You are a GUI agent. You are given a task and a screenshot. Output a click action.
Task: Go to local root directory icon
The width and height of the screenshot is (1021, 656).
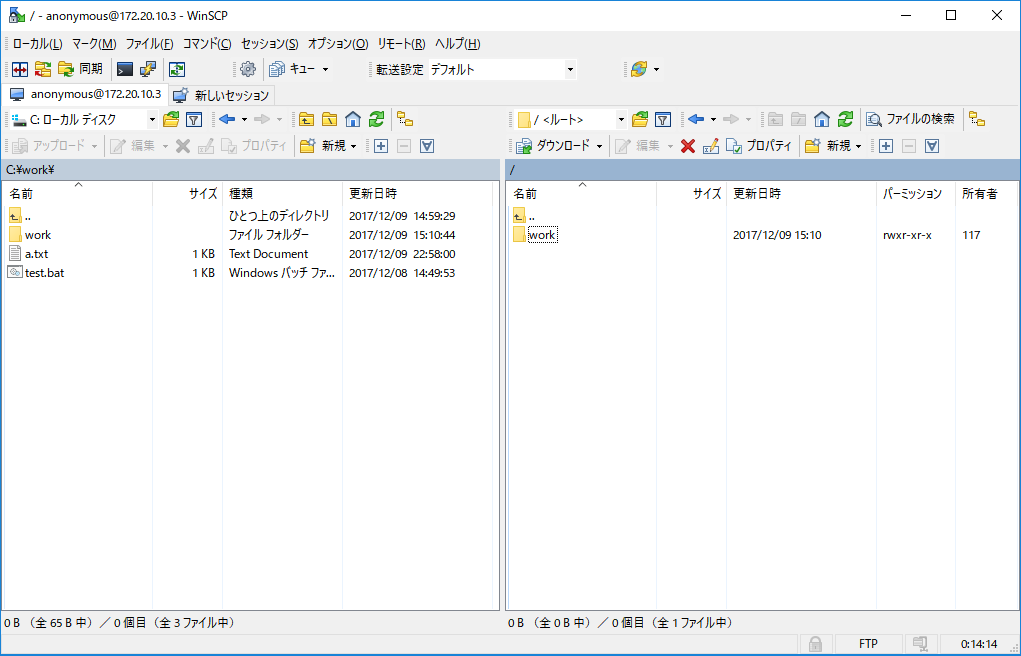tap(329, 119)
